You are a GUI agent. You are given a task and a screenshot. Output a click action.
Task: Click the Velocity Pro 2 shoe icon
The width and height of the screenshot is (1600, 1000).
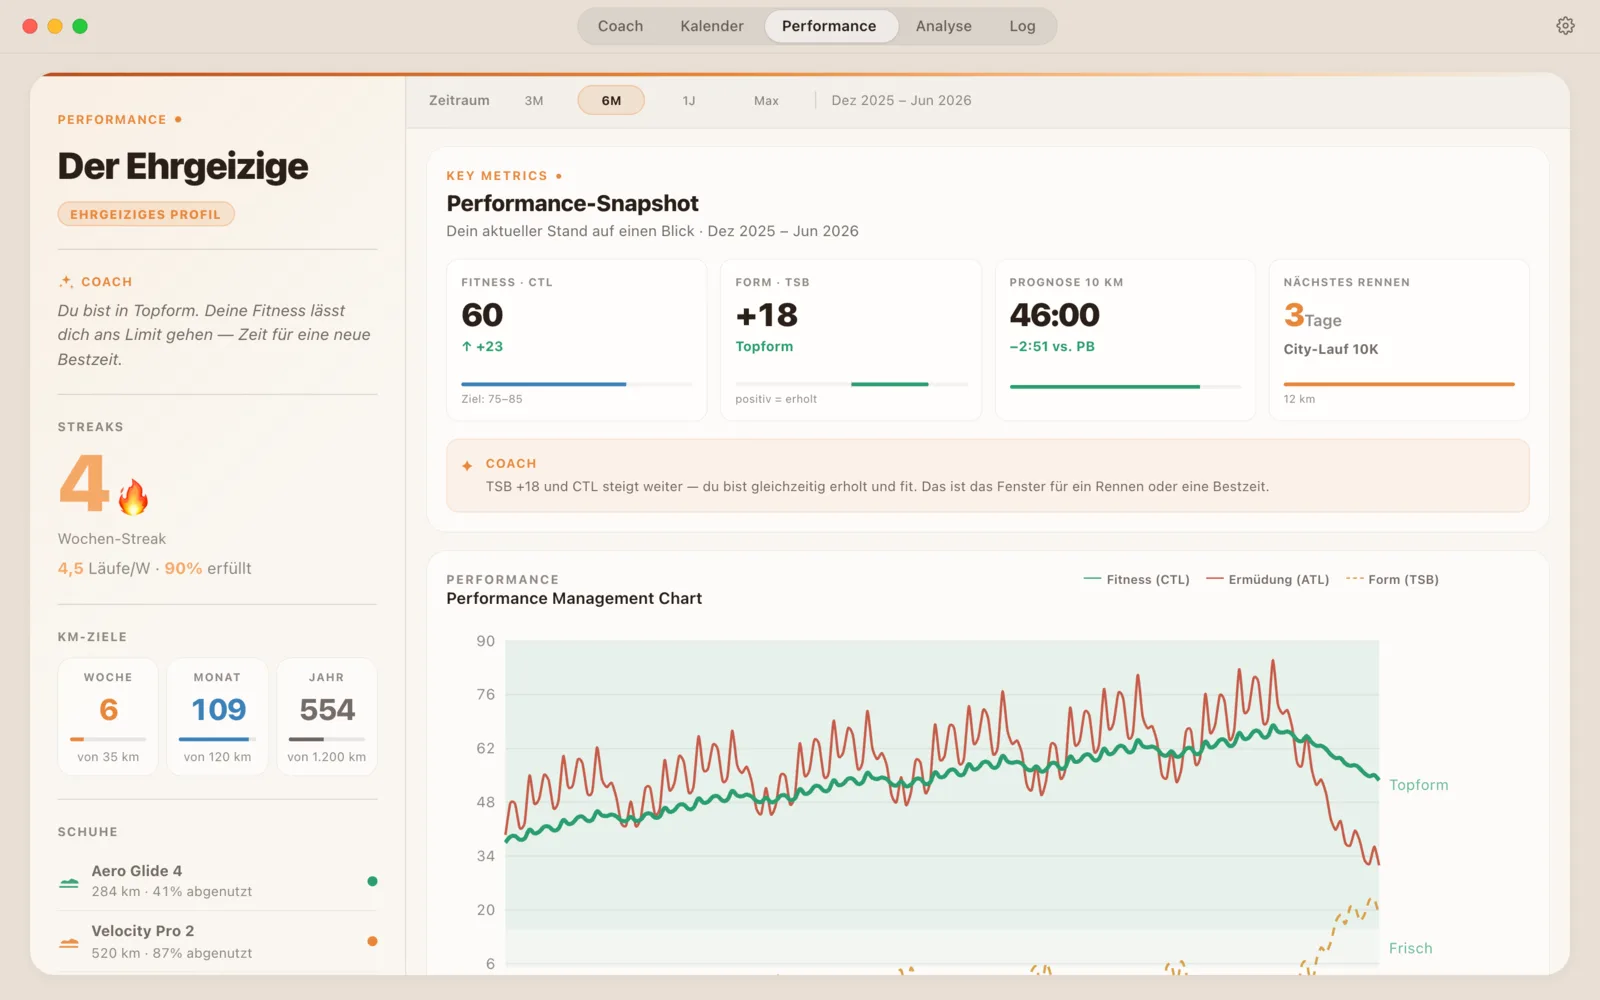tap(69, 942)
